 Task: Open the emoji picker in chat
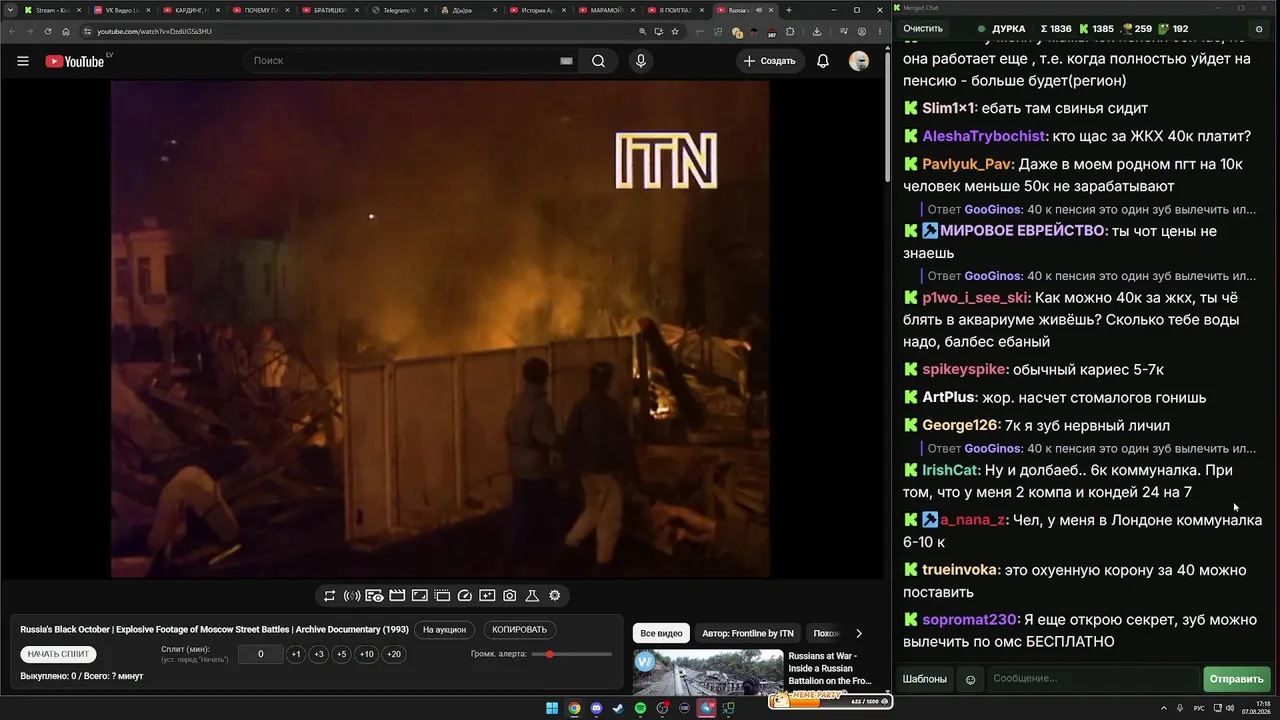pos(970,680)
